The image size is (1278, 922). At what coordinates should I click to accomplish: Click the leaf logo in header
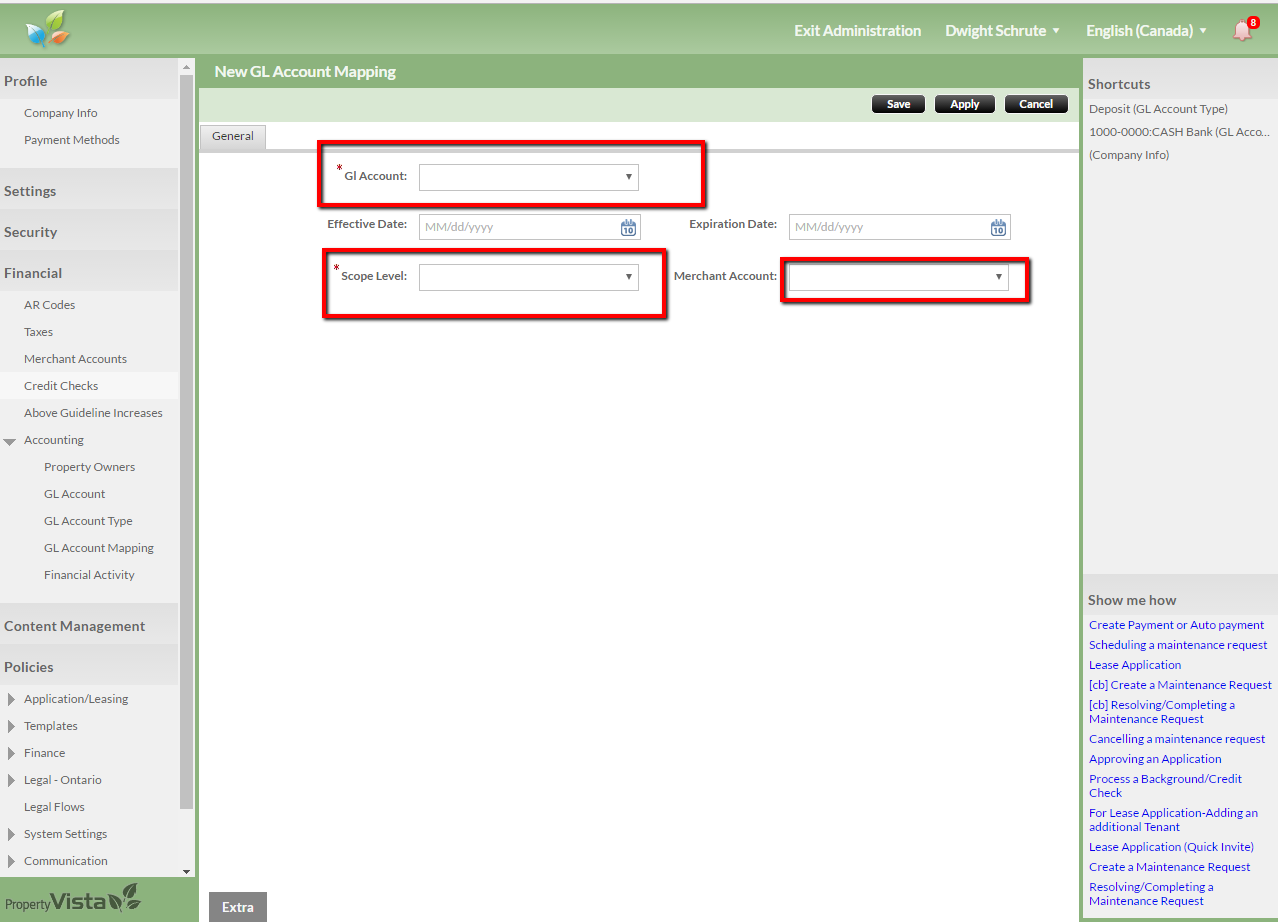coord(48,30)
